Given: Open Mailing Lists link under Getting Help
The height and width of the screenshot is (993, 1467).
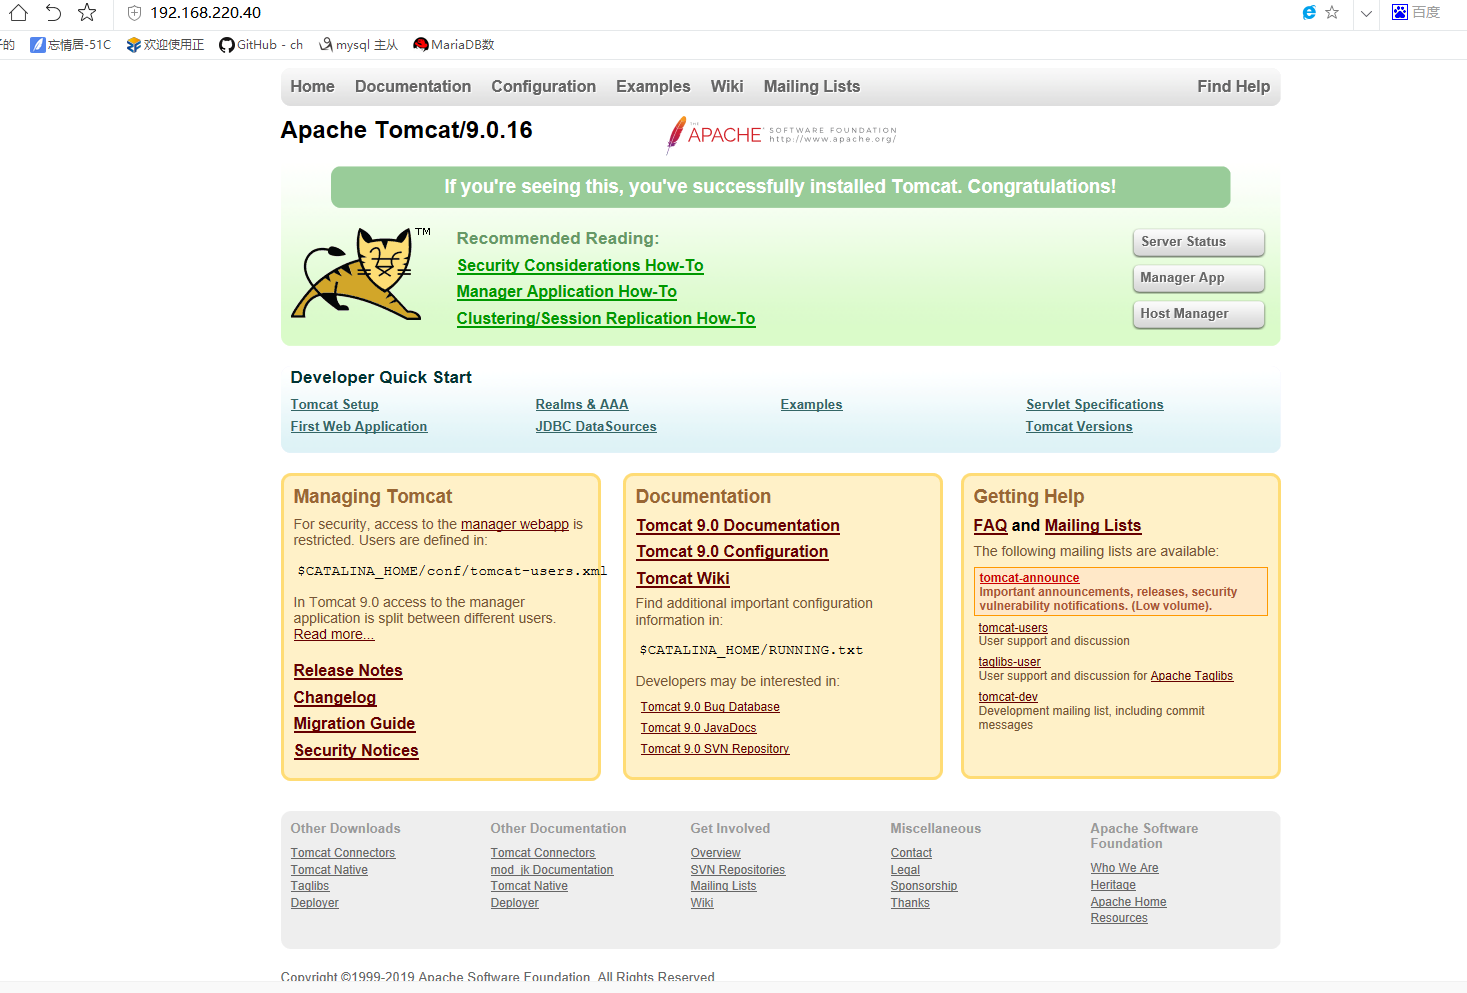Looking at the screenshot, I should coord(1093,526).
